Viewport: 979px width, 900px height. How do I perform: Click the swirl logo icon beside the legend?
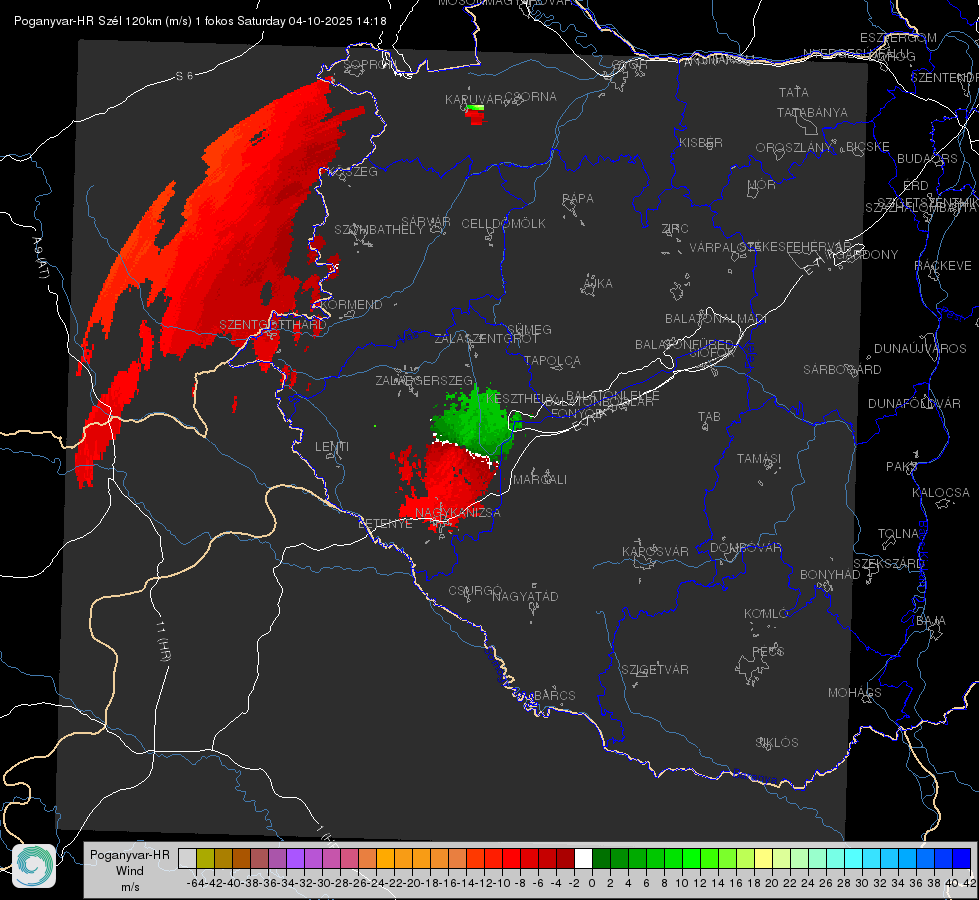coord(34,866)
